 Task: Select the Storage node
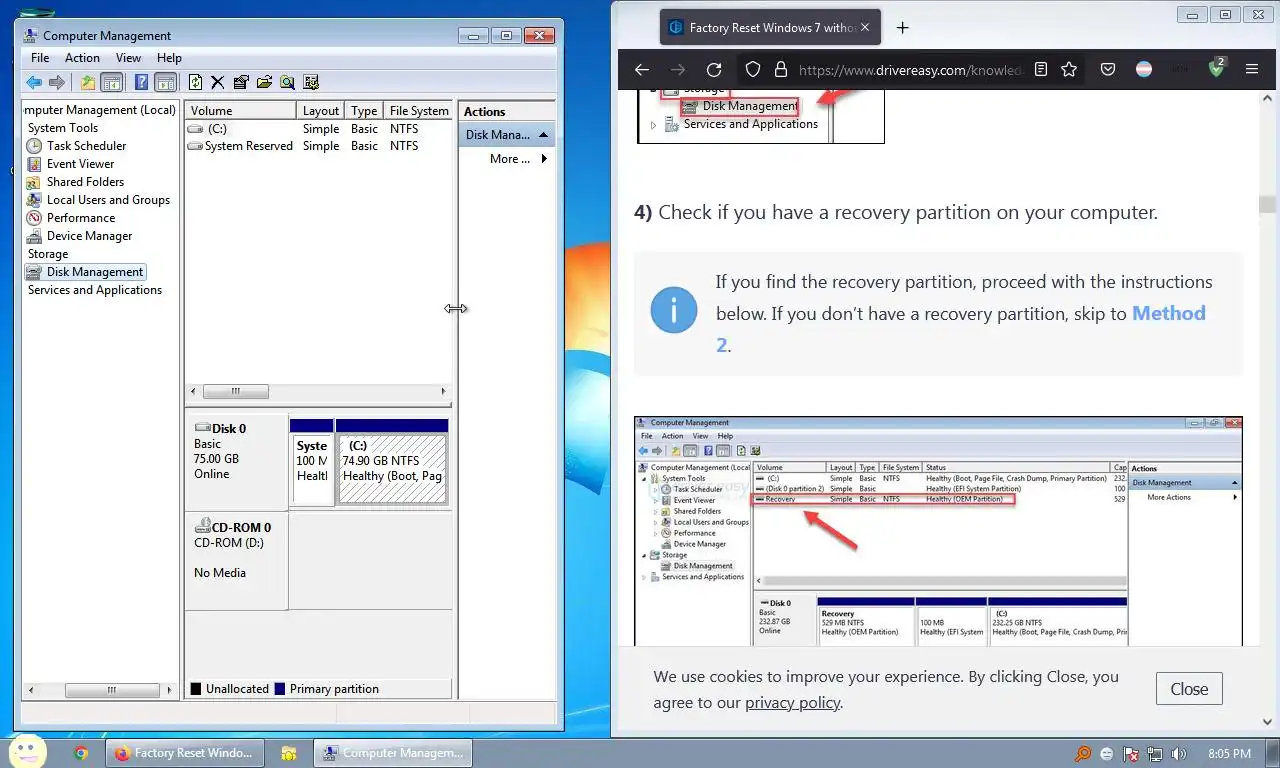pos(48,254)
